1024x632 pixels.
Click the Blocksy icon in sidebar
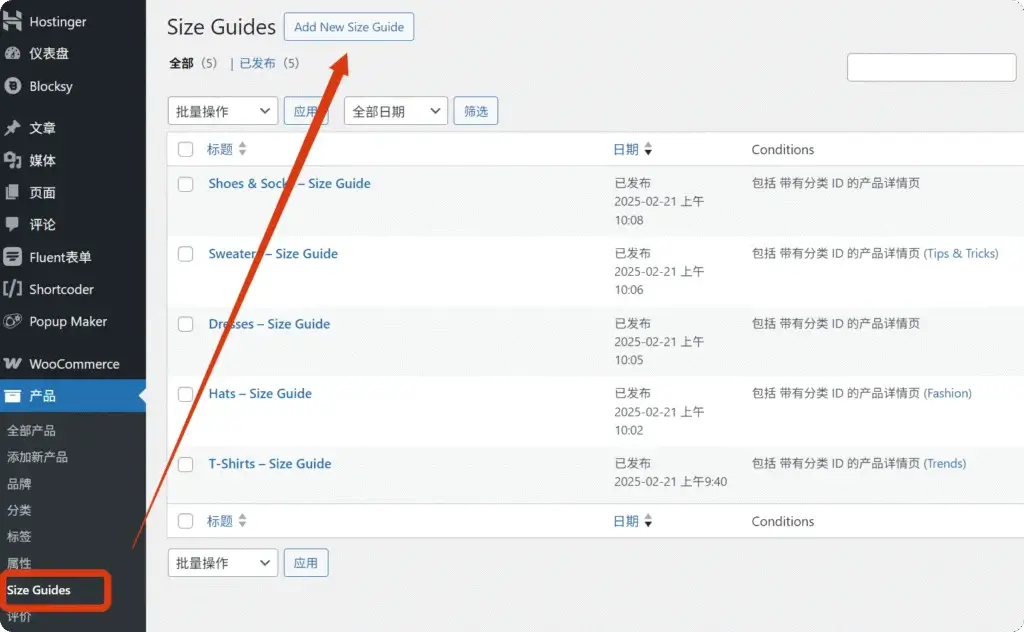coord(13,86)
